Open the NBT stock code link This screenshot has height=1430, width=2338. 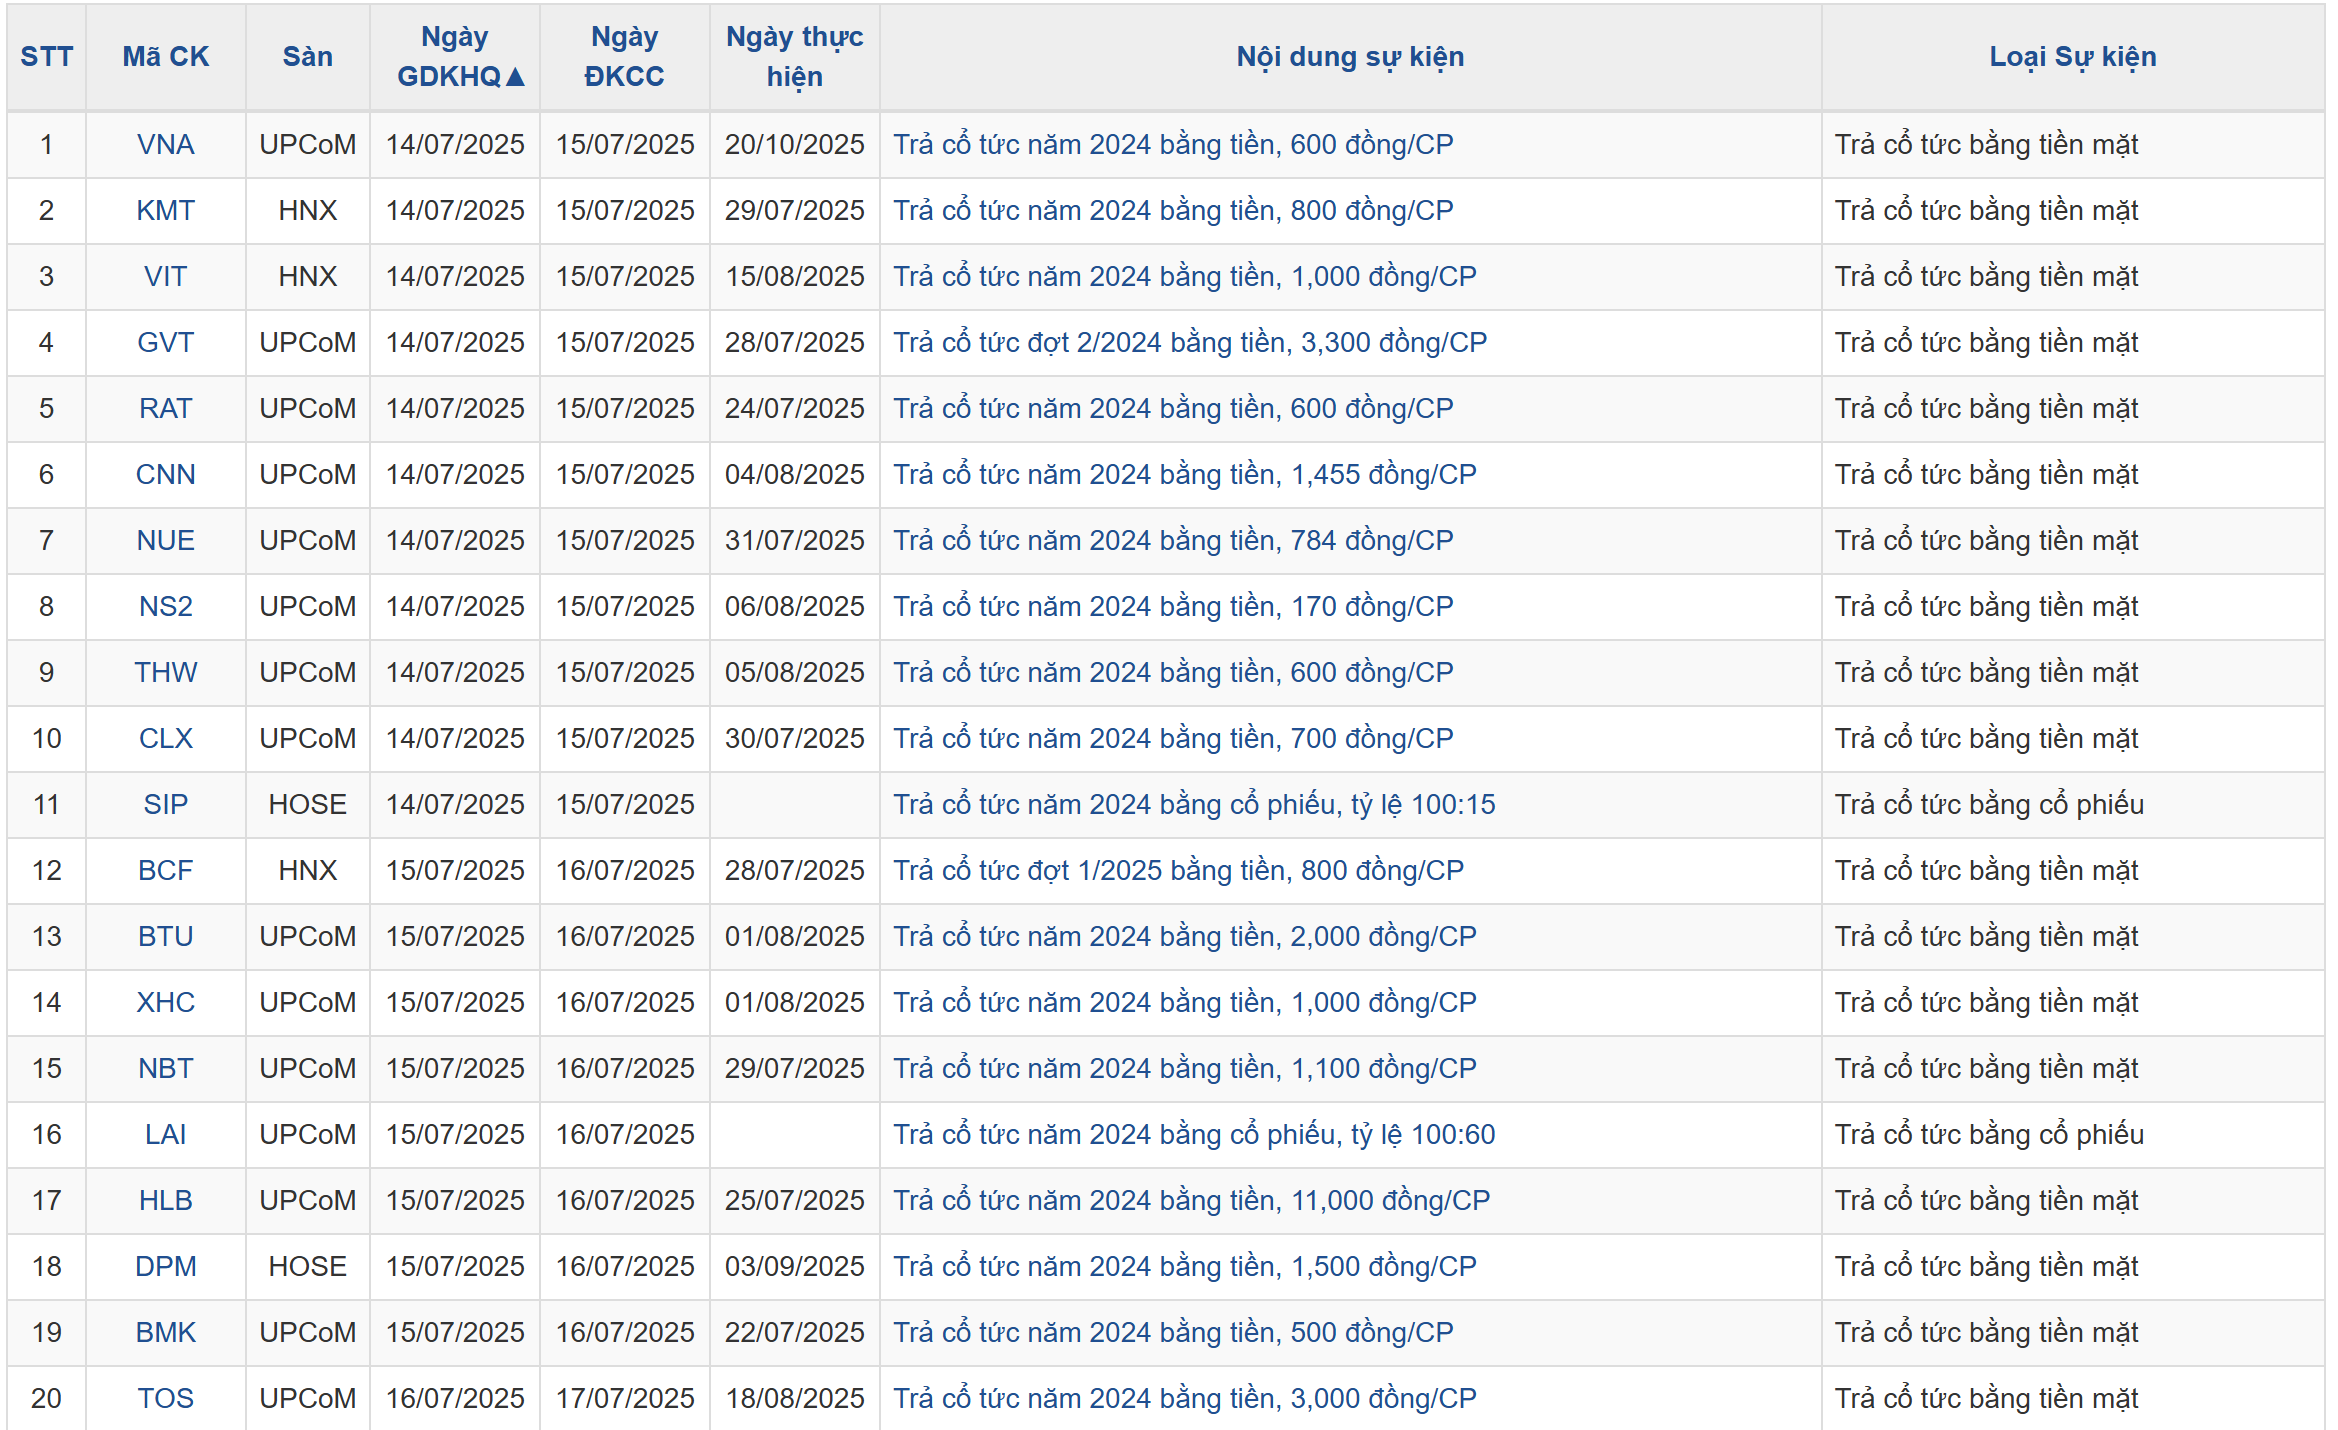pos(165,1069)
